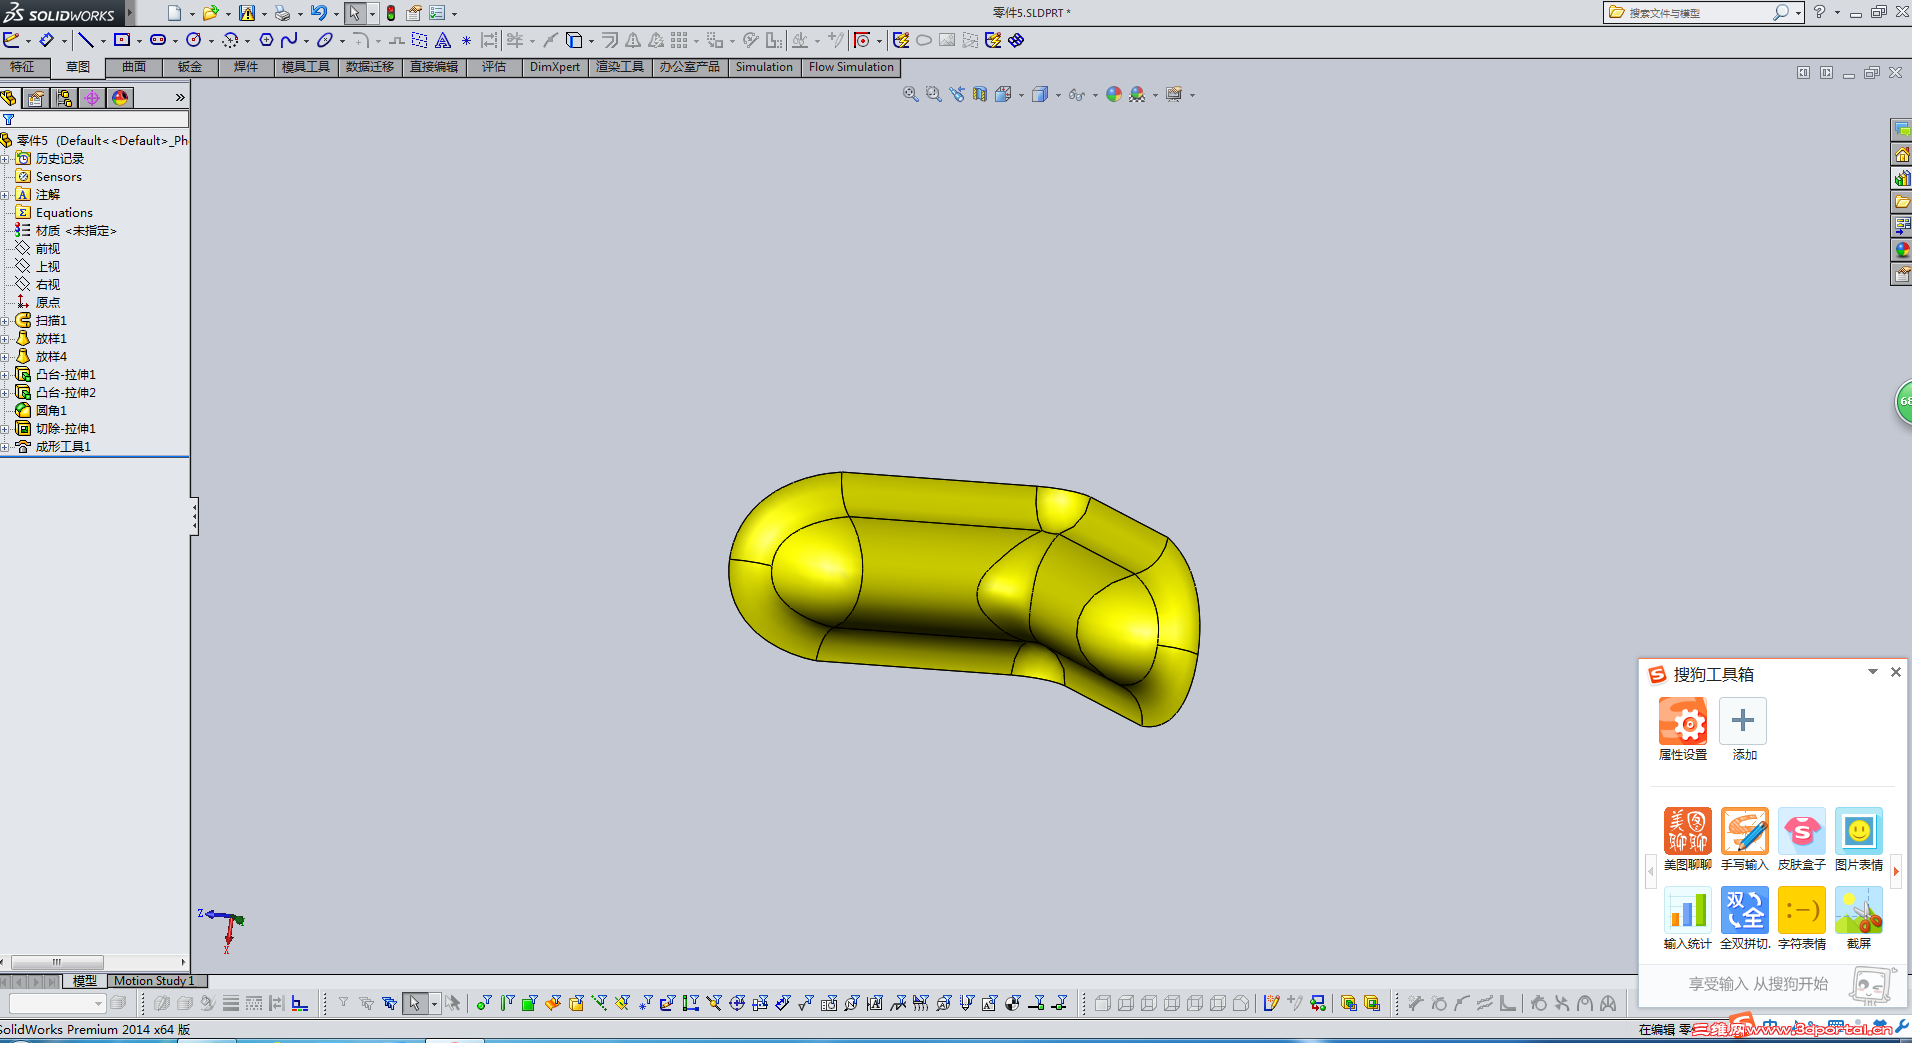
Task: Switch to the ConfigurationManager panel tab
Action: (x=64, y=98)
